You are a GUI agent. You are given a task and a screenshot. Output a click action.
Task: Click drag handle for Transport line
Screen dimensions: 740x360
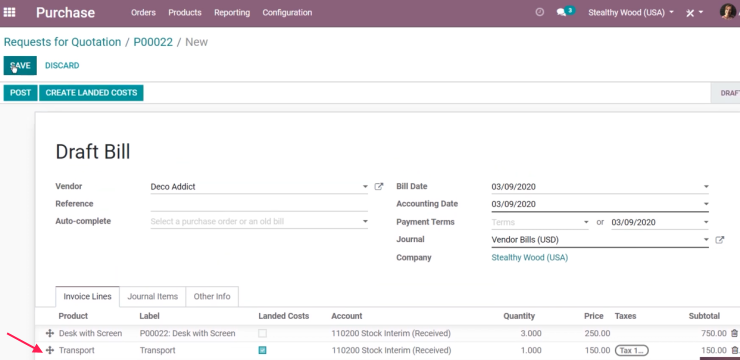coord(50,350)
